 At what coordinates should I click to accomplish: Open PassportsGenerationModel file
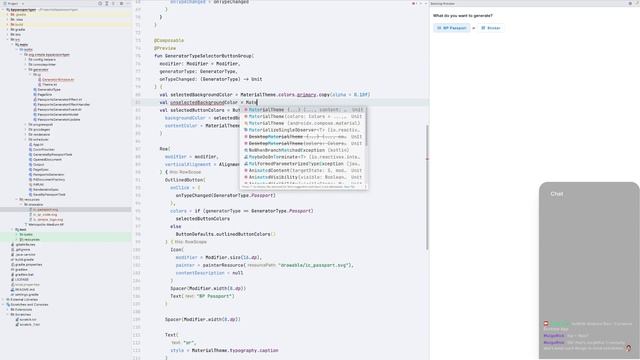[56, 114]
